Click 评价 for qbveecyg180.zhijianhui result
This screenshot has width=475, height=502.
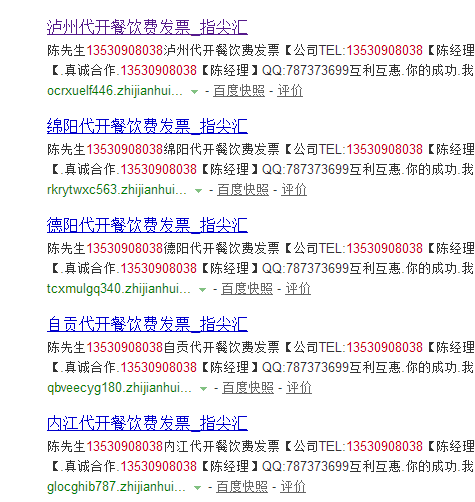pos(299,388)
